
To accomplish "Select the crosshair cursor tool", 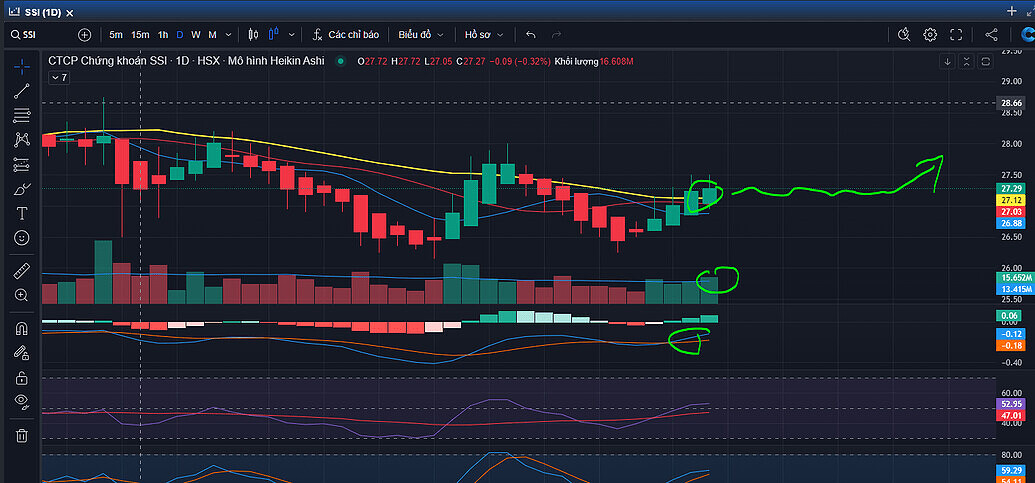I will tap(22, 67).
